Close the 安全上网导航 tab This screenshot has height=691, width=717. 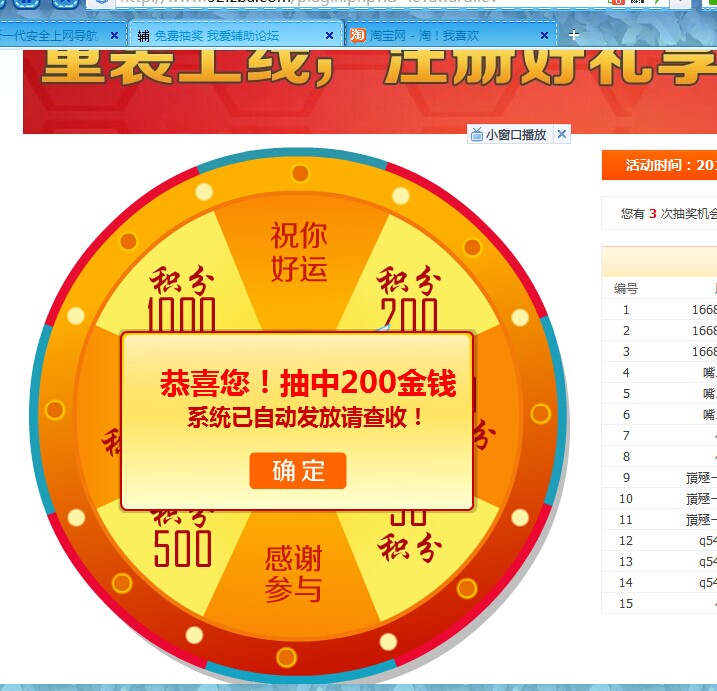114,35
